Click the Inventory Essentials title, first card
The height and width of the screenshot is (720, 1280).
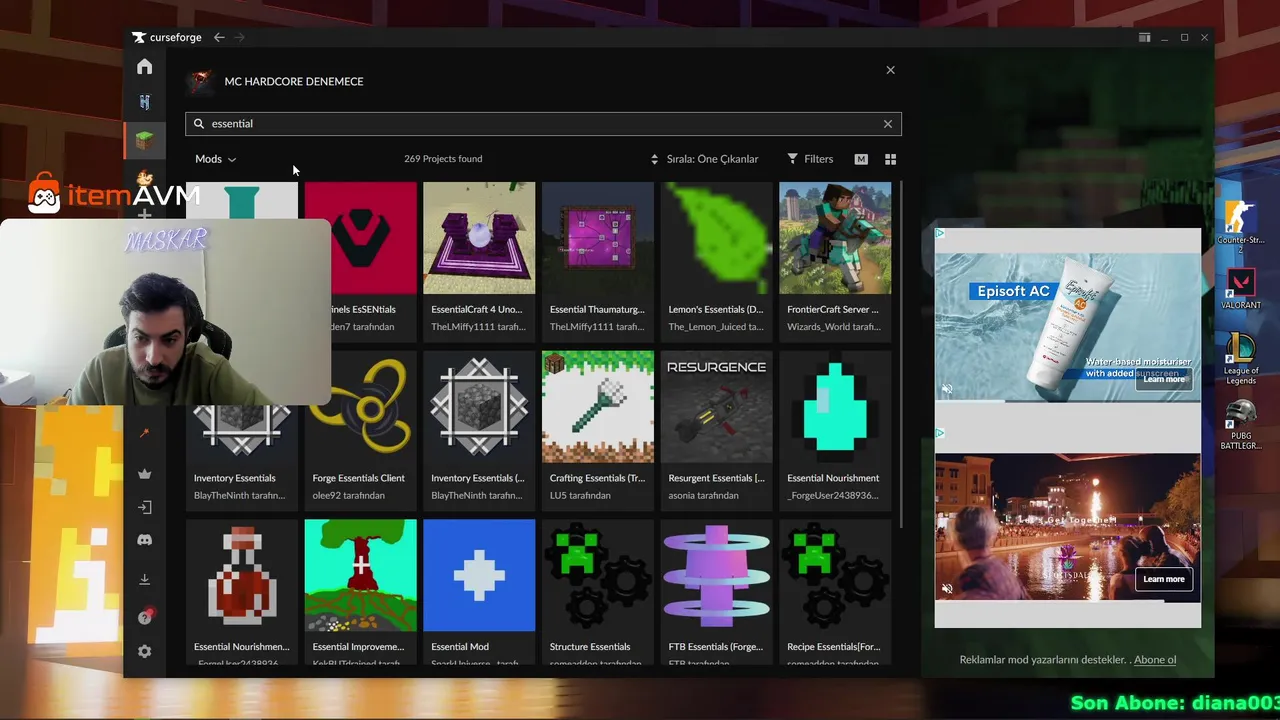click(x=234, y=478)
